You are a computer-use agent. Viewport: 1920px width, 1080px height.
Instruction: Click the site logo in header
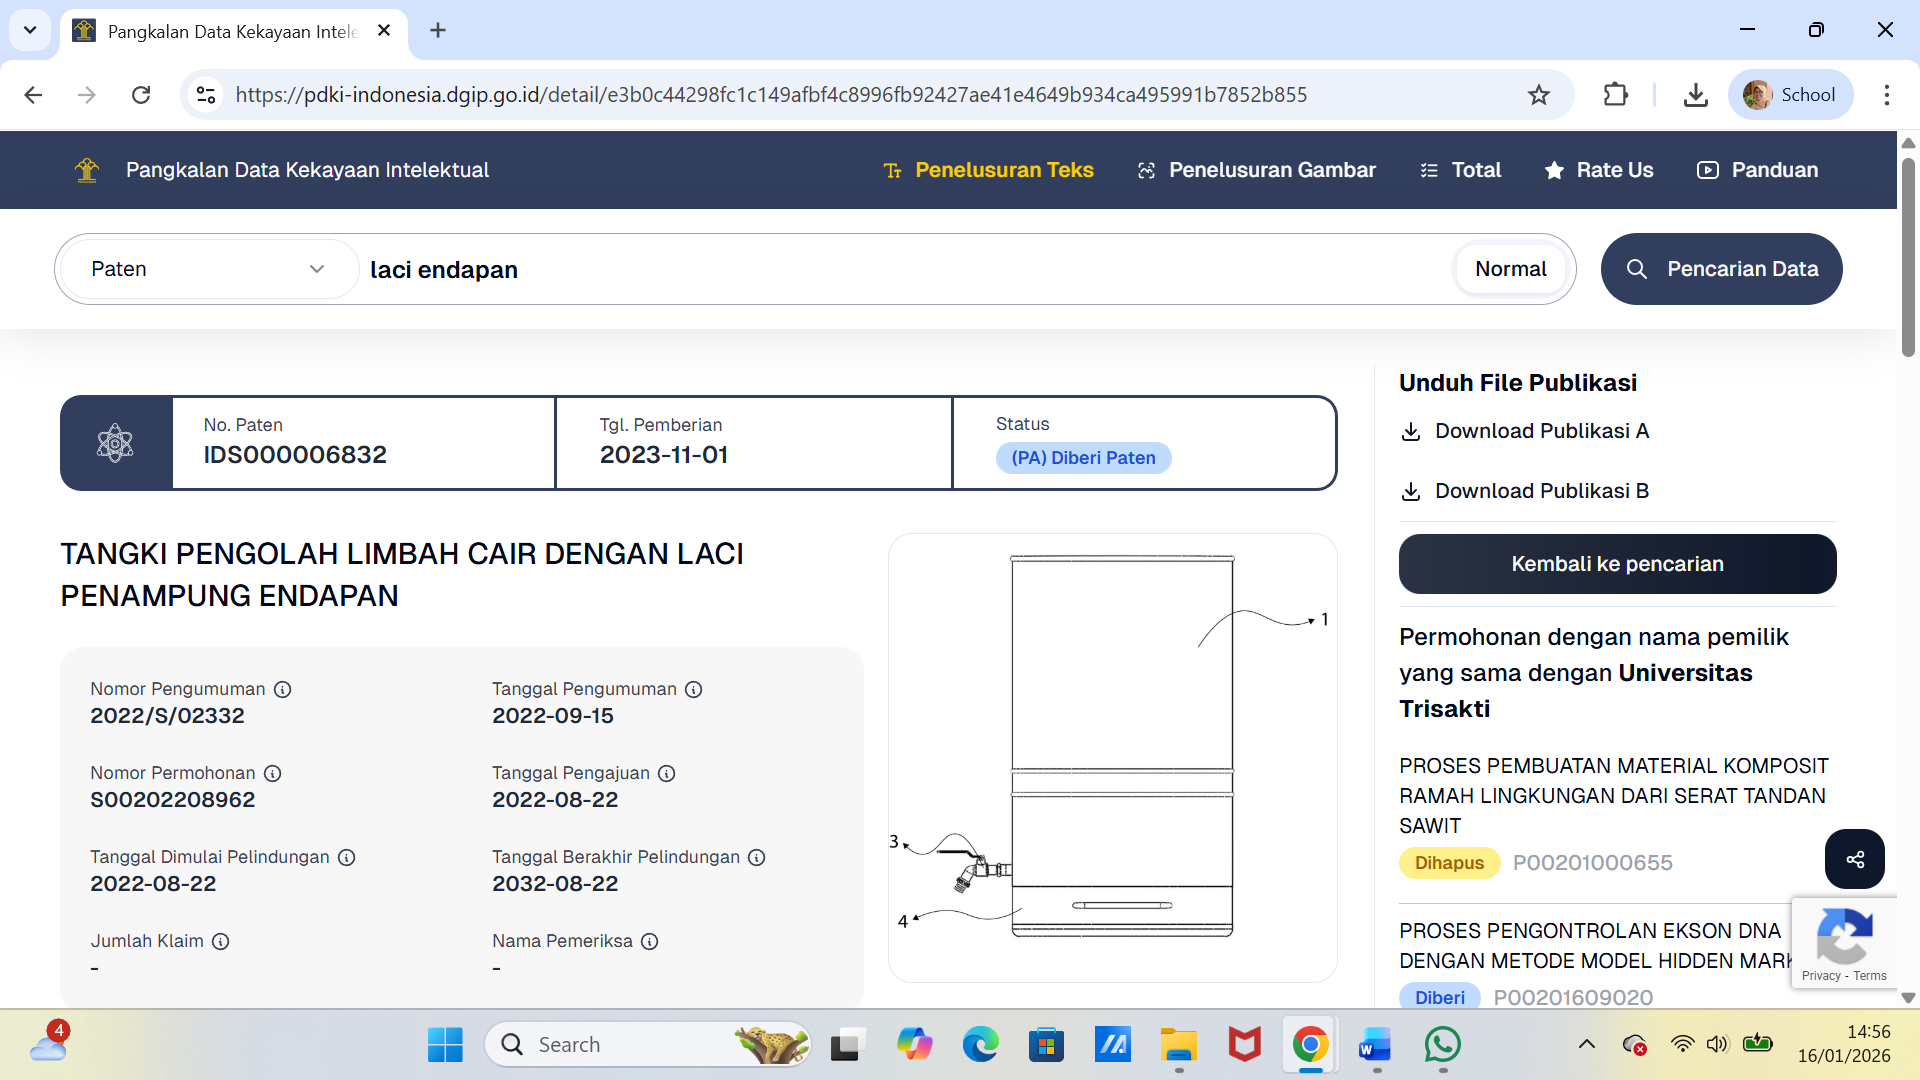[87, 170]
